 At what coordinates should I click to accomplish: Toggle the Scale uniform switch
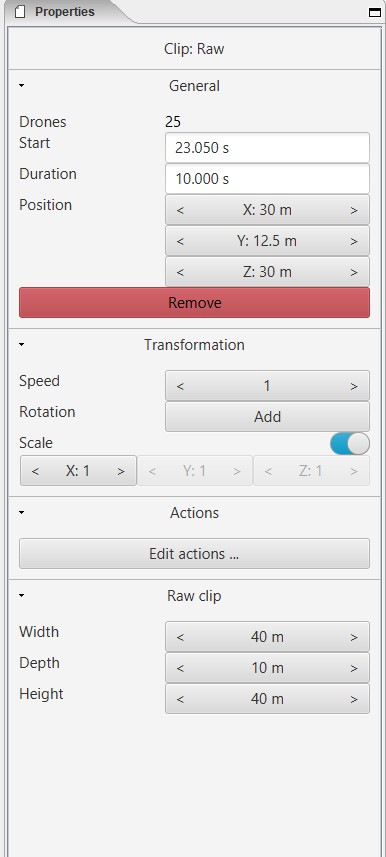[350, 444]
